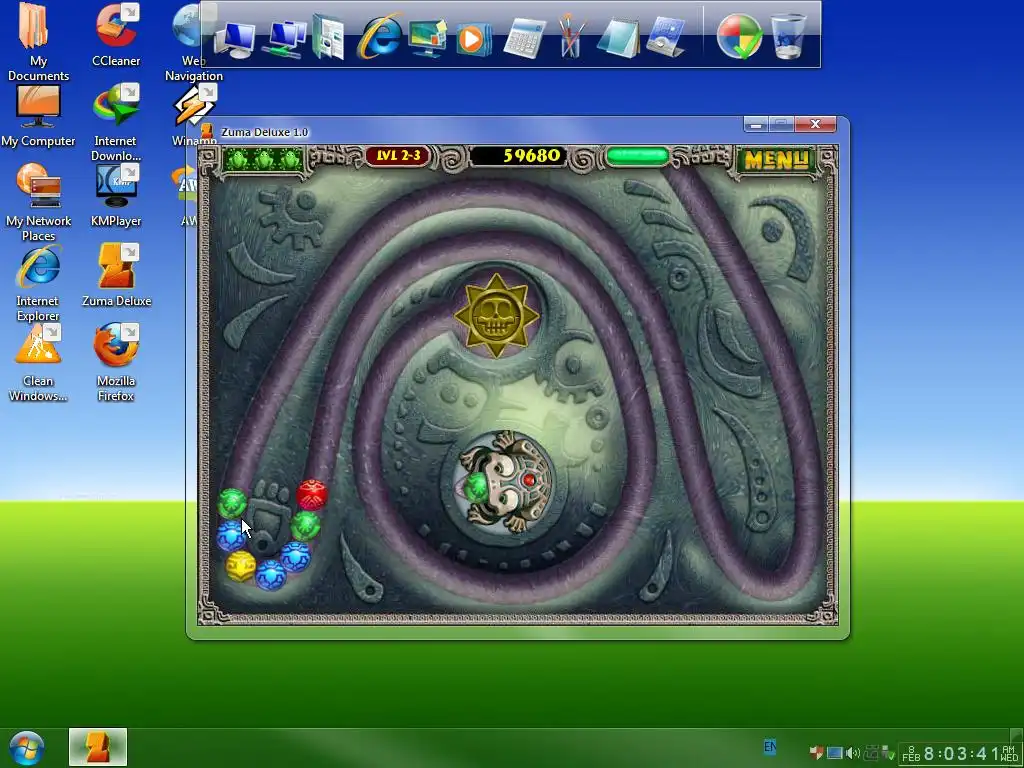Open the computer icon in dock
Image resolution: width=1024 pixels, height=768 pixels.
tap(234, 40)
